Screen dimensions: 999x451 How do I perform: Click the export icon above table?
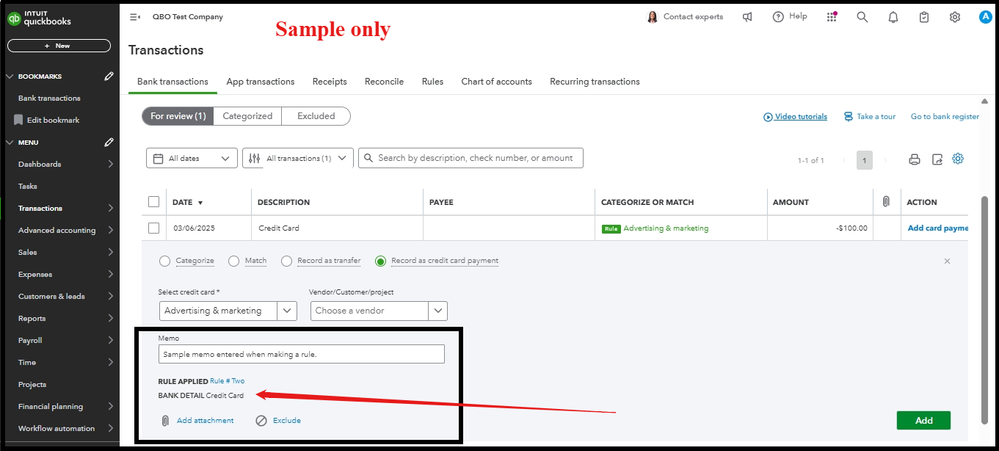(937, 159)
